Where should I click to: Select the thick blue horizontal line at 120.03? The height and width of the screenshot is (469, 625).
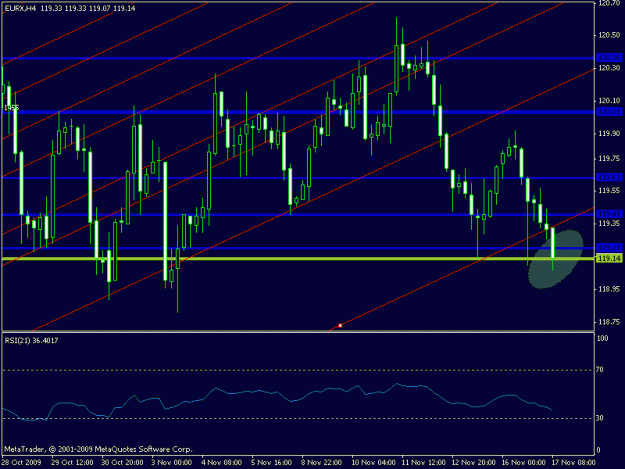point(298,112)
